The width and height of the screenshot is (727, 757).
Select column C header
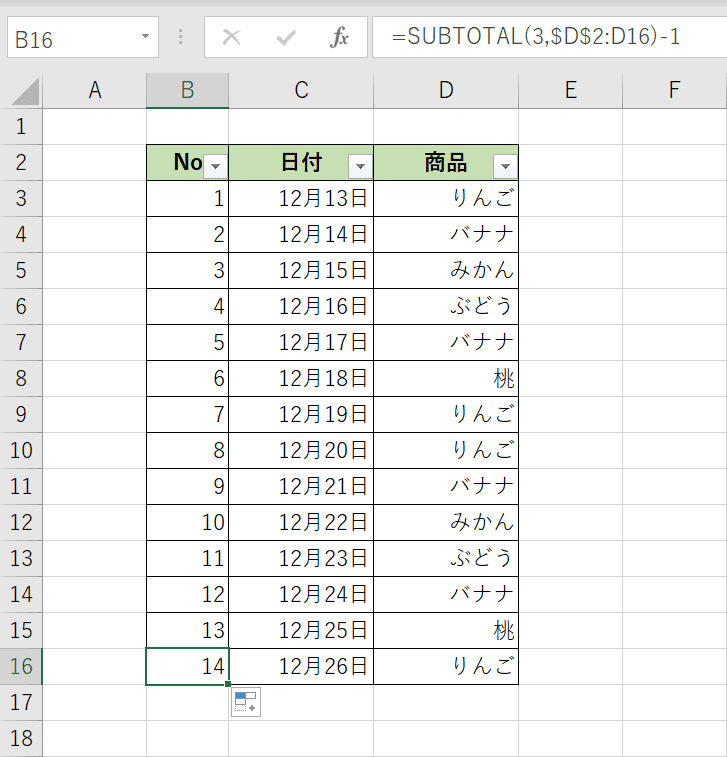coord(301,90)
